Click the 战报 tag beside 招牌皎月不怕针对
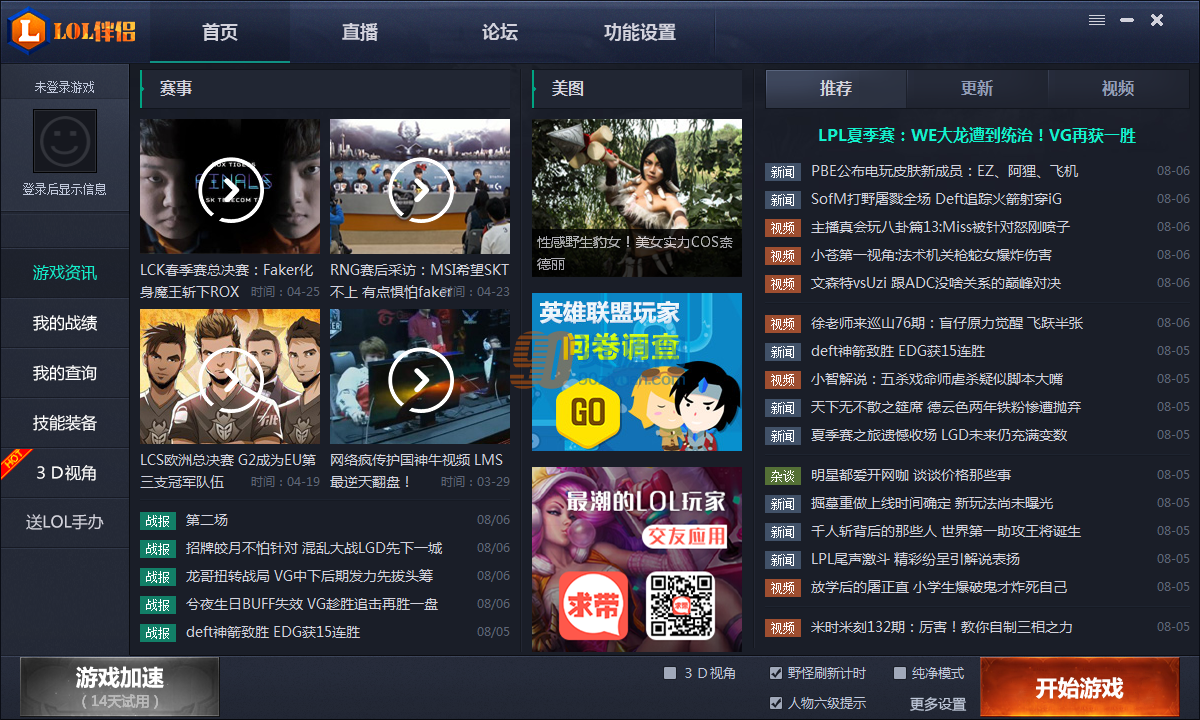The image size is (1200, 720). pos(158,548)
